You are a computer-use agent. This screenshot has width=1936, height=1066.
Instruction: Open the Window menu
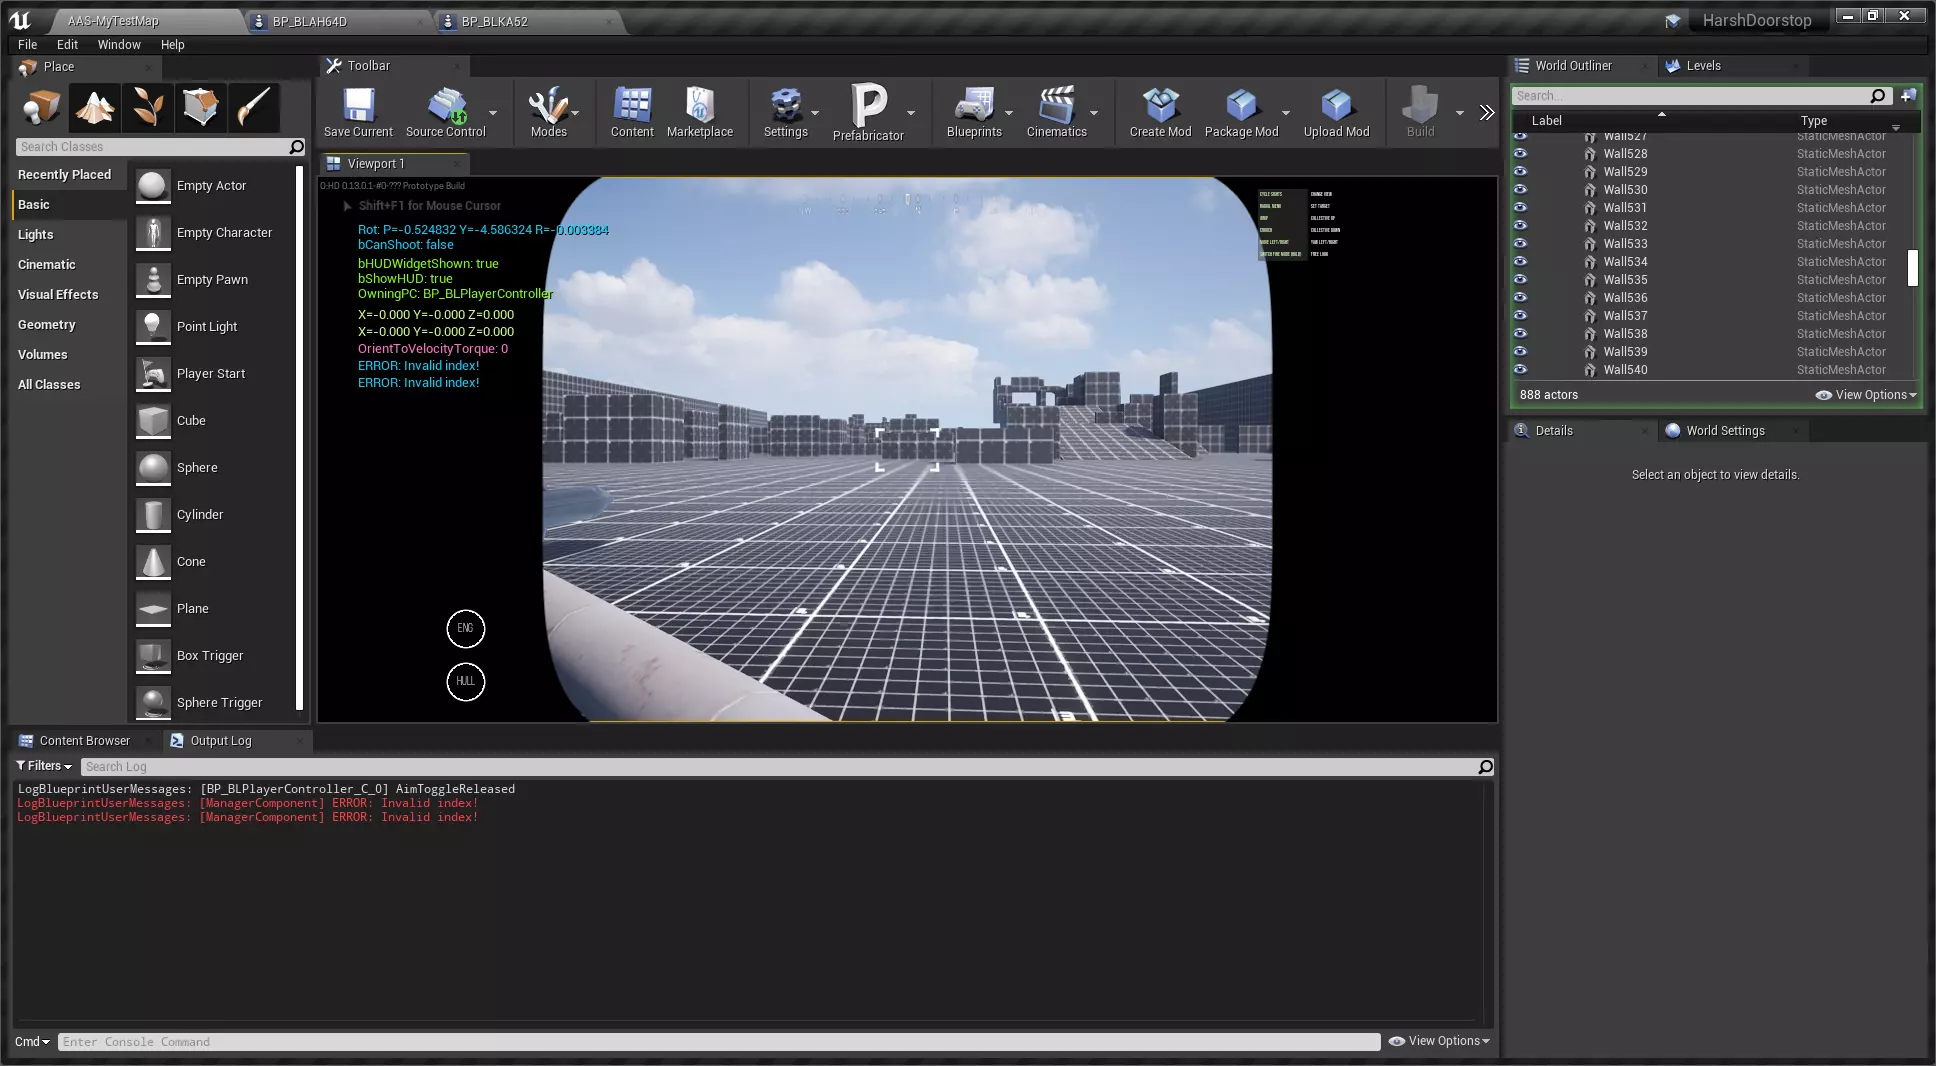point(119,45)
